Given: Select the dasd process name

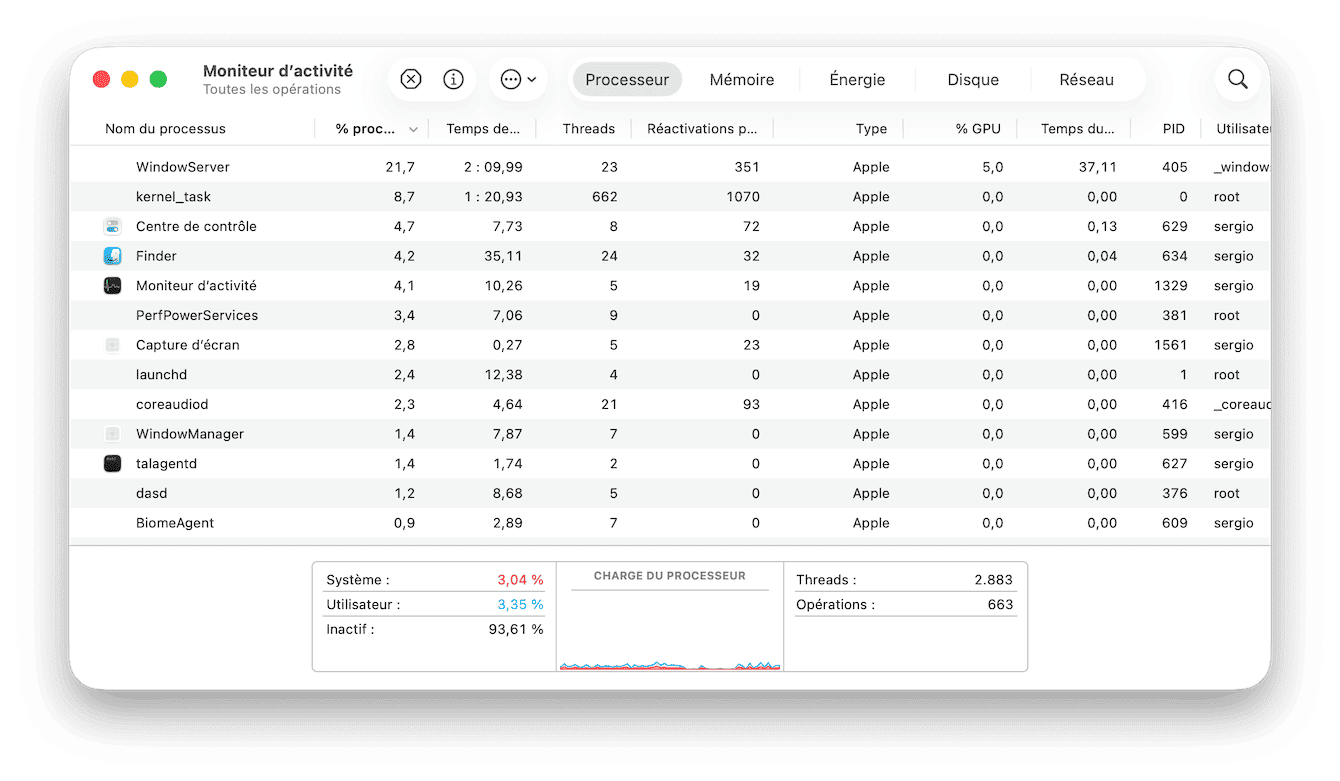Looking at the screenshot, I should coord(152,494).
